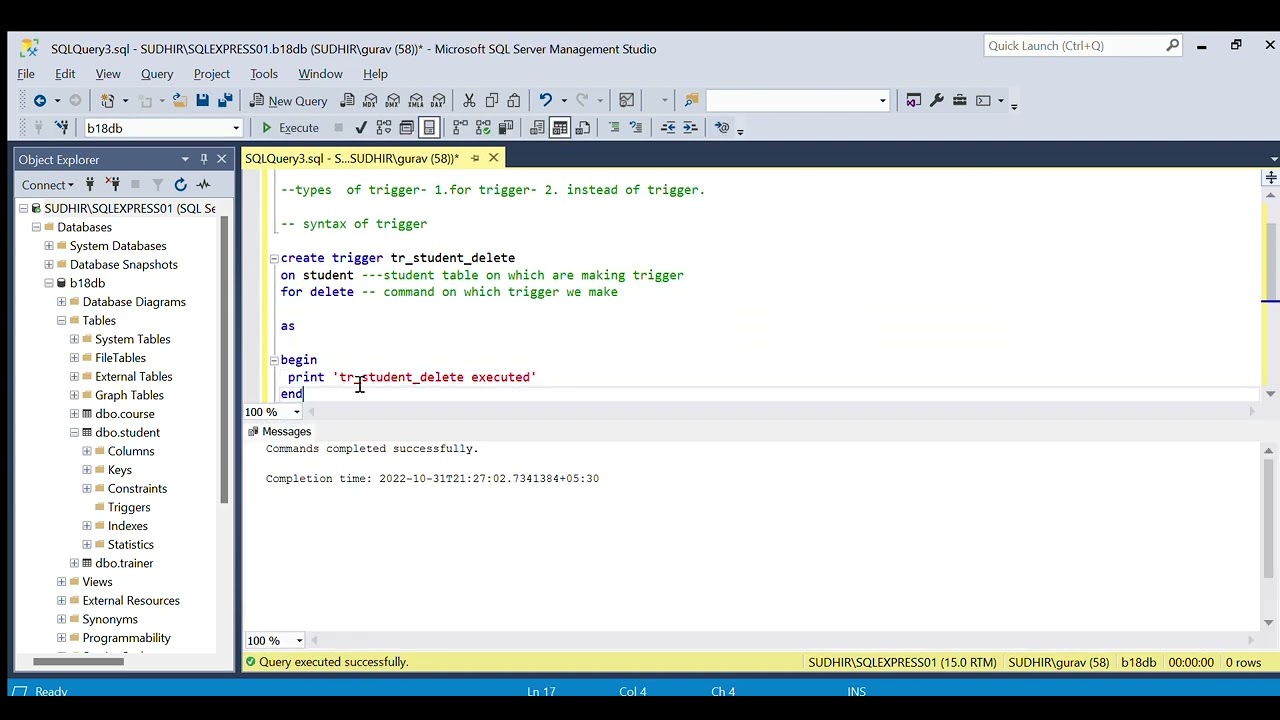
Task: Expand the System Databases node
Action: click(x=49, y=246)
